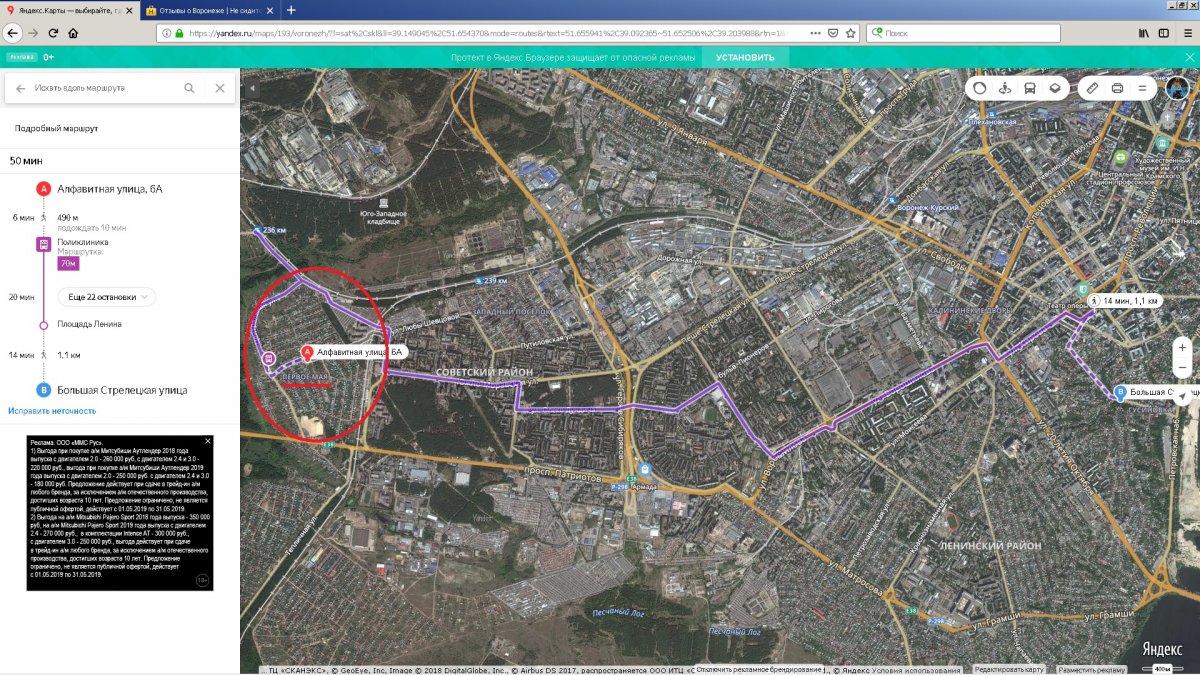Close the ММС Рус advertisement
Screen dimensions: 1200x675
click(x=207, y=441)
